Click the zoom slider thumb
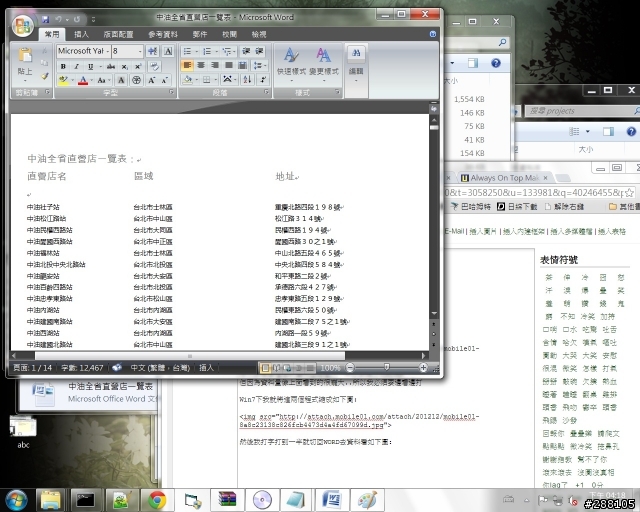Image resolution: width=640 pixels, height=512 pixels. (x=387, y=368)
